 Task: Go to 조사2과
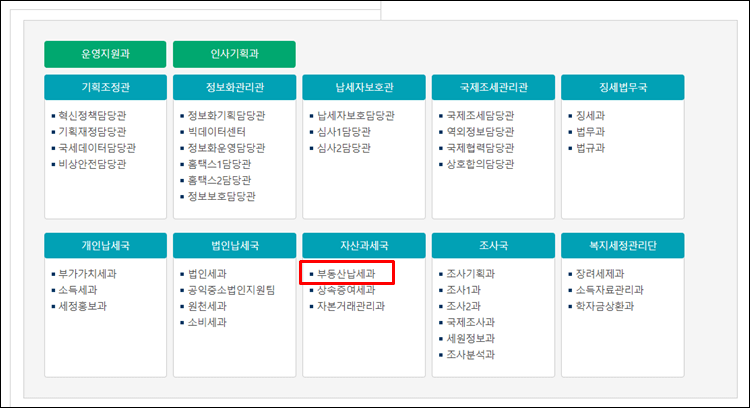(463, 306)
